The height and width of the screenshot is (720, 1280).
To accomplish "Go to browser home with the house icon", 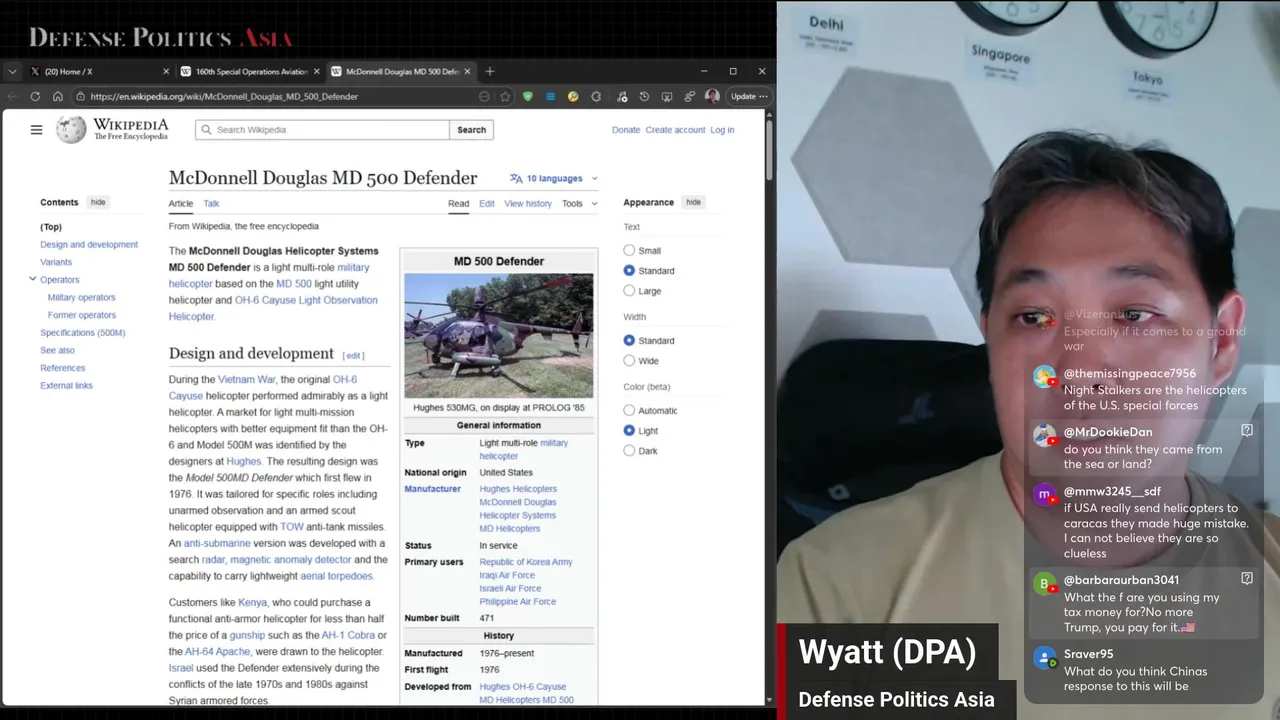I will click(58, 97).
